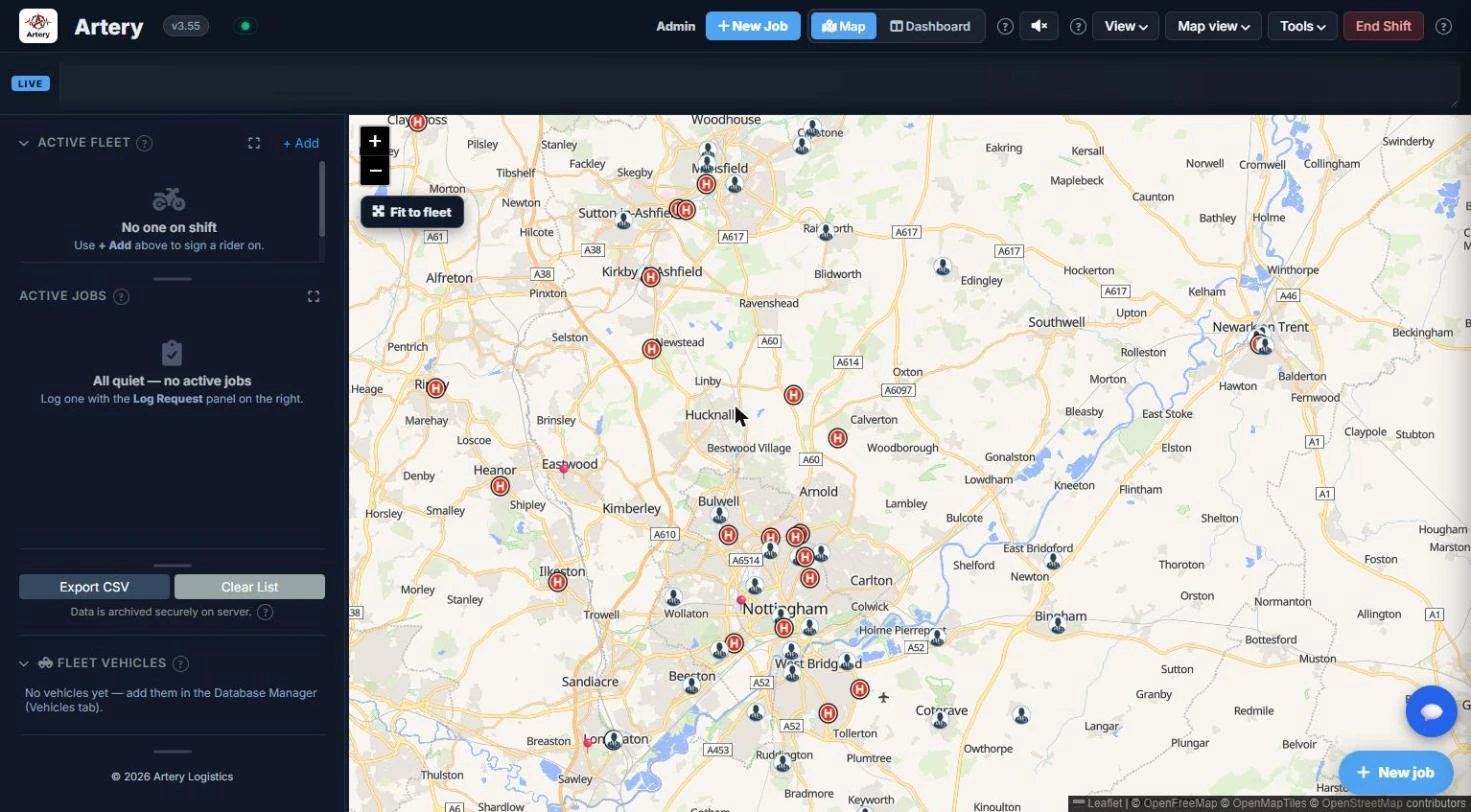The image size is (1471, 812).
Task: Open the OpenStreetMap attribution link
Action: [1362, 803]
